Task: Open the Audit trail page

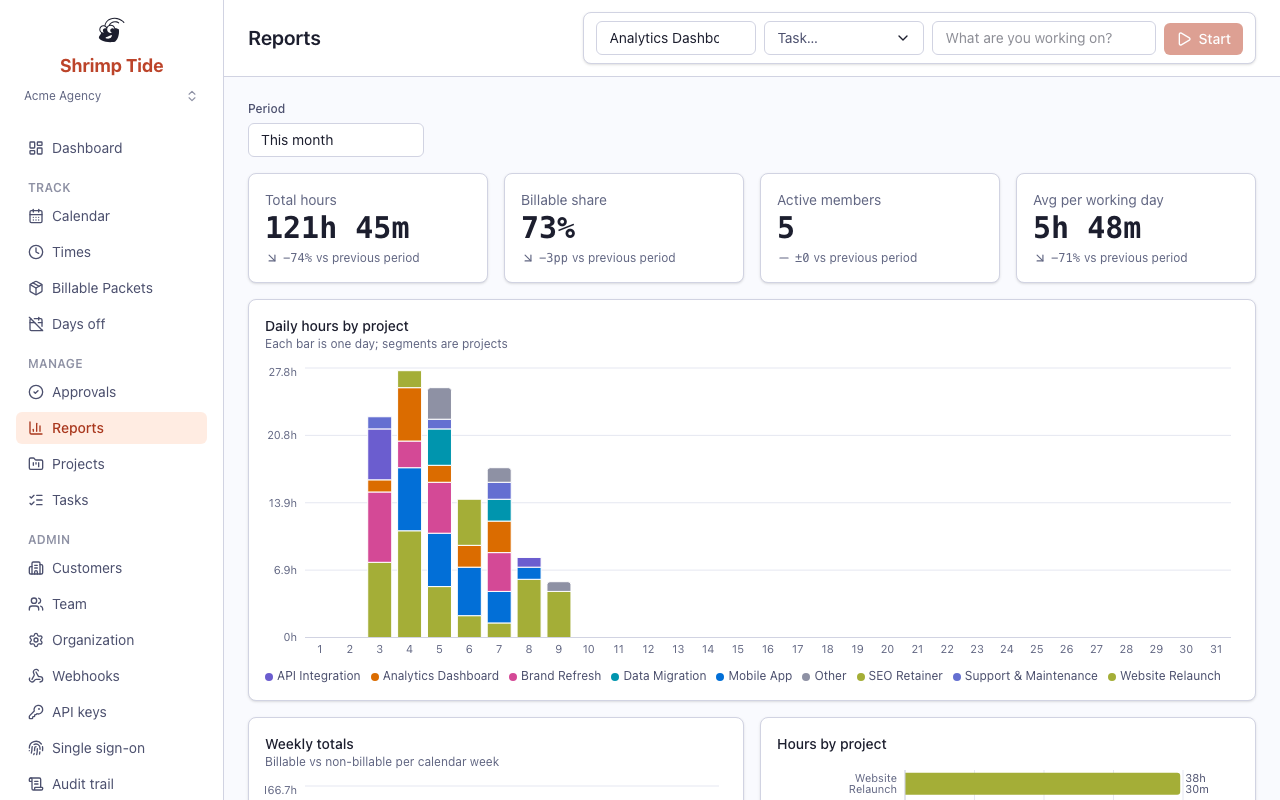Action: coord(111,784)
